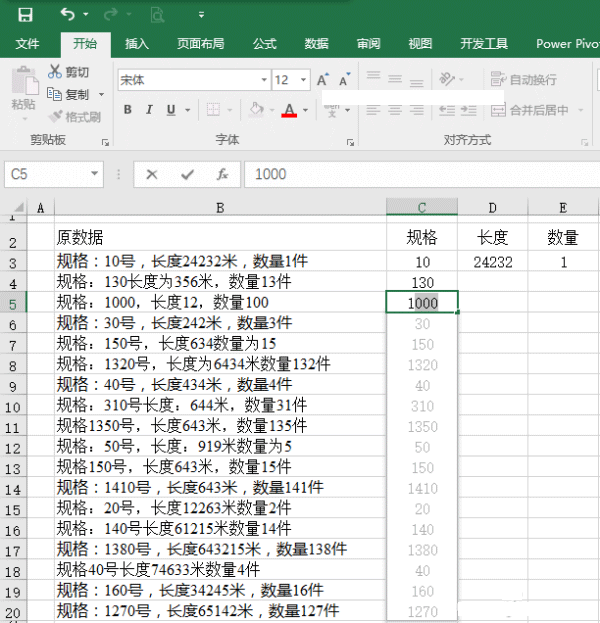Click the Orientation text rotate icon
Viewport: 600px width, 623px height.
point(447,79)
